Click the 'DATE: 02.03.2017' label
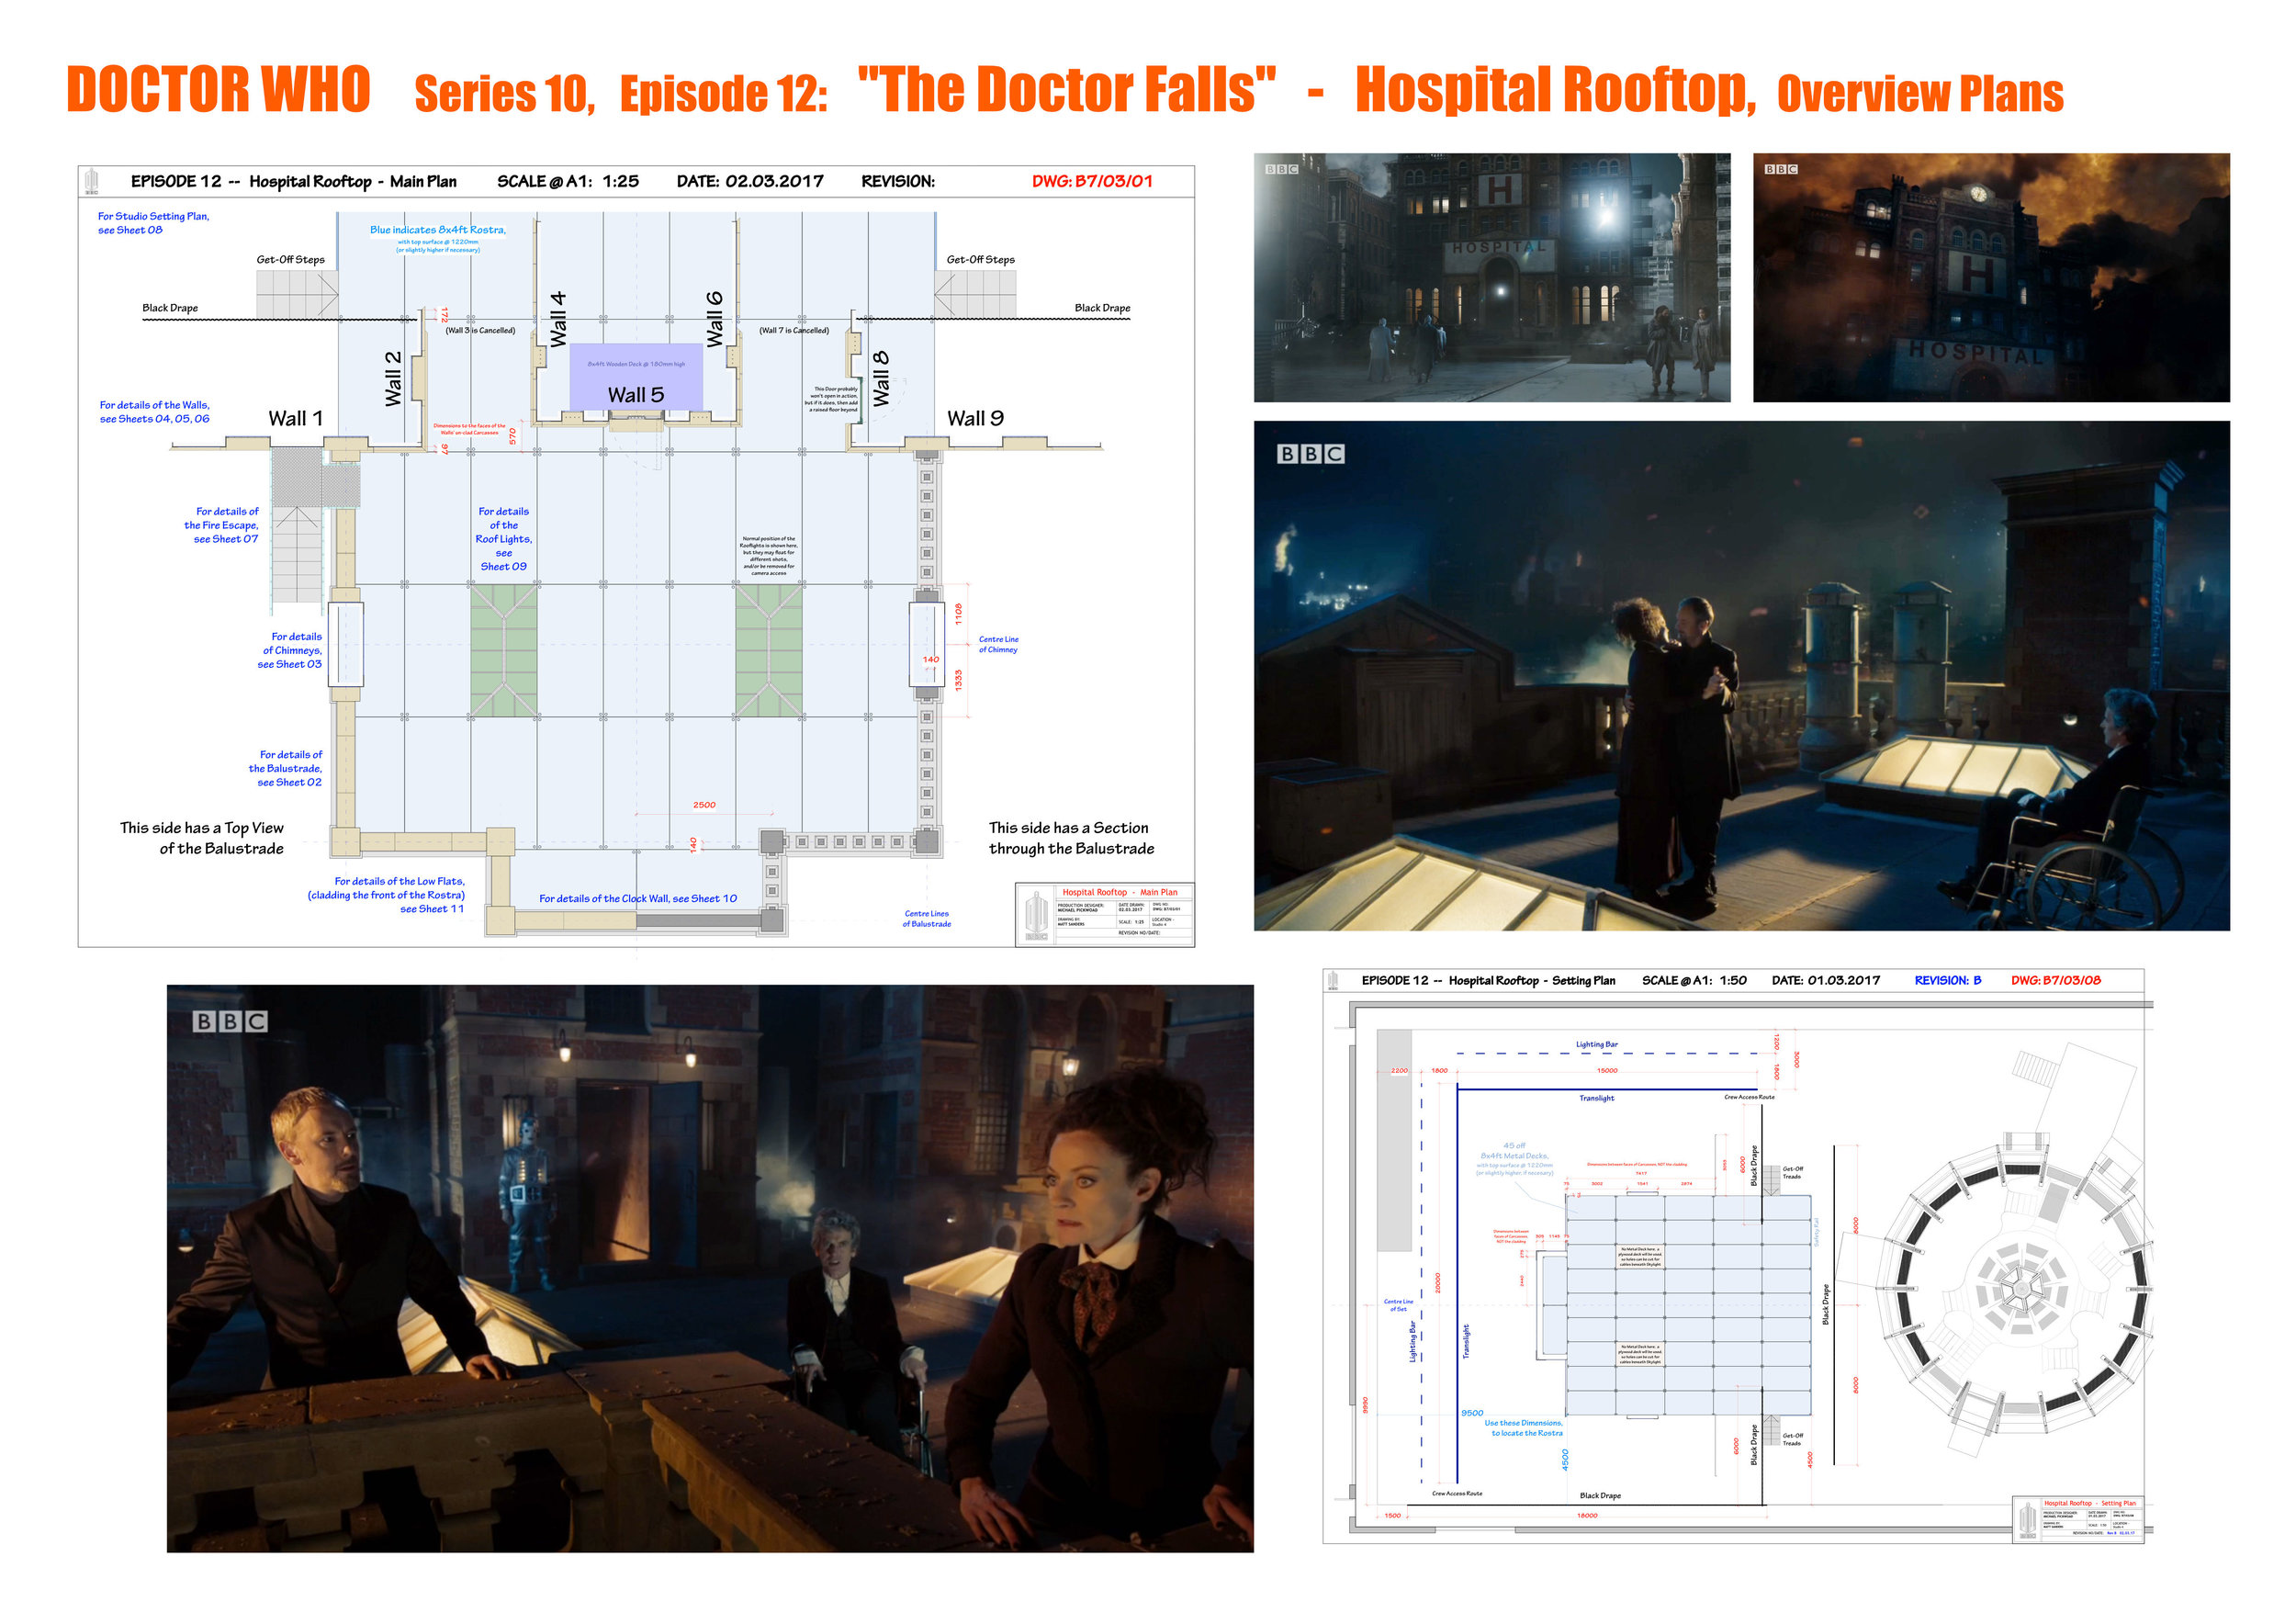2296x1624 pixels. 750,181
